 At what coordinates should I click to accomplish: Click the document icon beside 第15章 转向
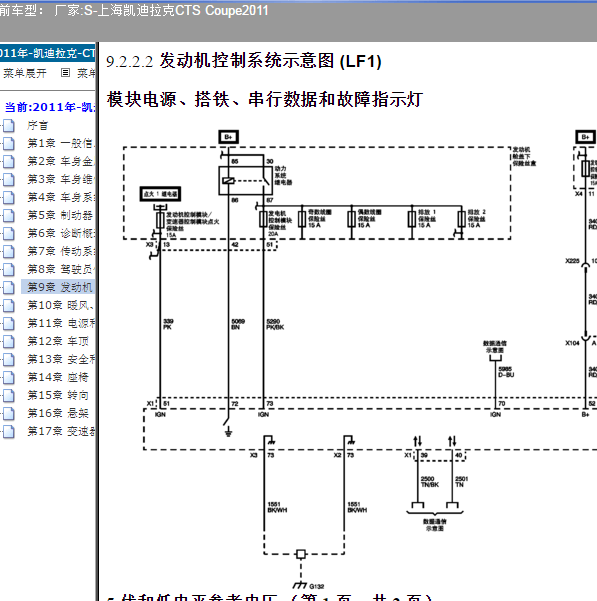click(9, 395)
